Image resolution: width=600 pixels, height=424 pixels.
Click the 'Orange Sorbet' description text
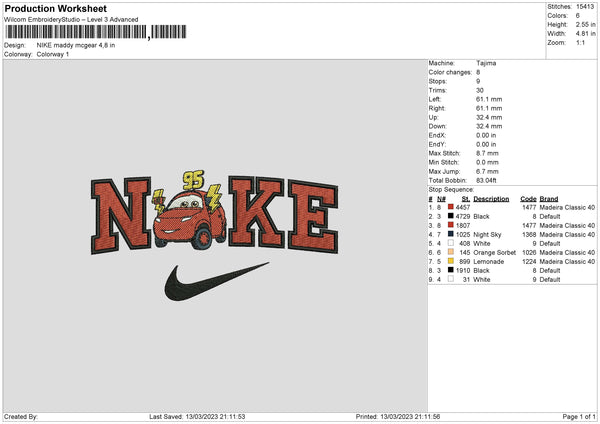coord(494,253)
